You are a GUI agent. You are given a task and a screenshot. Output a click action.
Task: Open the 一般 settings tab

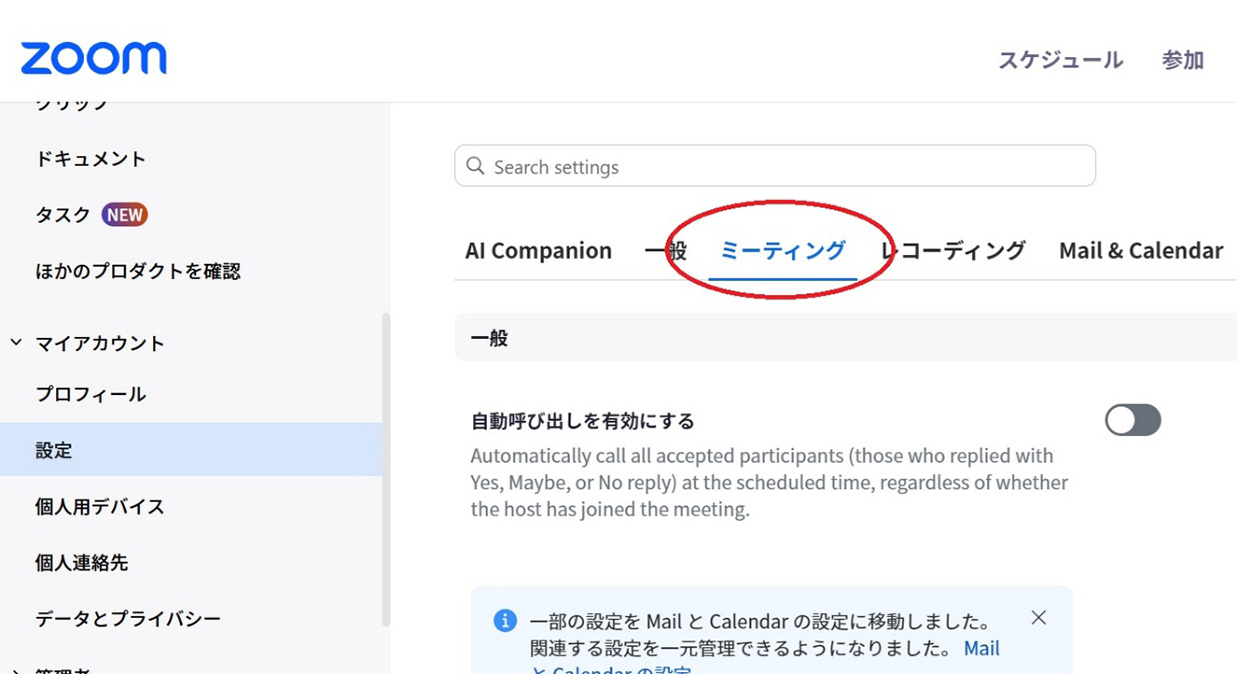(665, 251)
